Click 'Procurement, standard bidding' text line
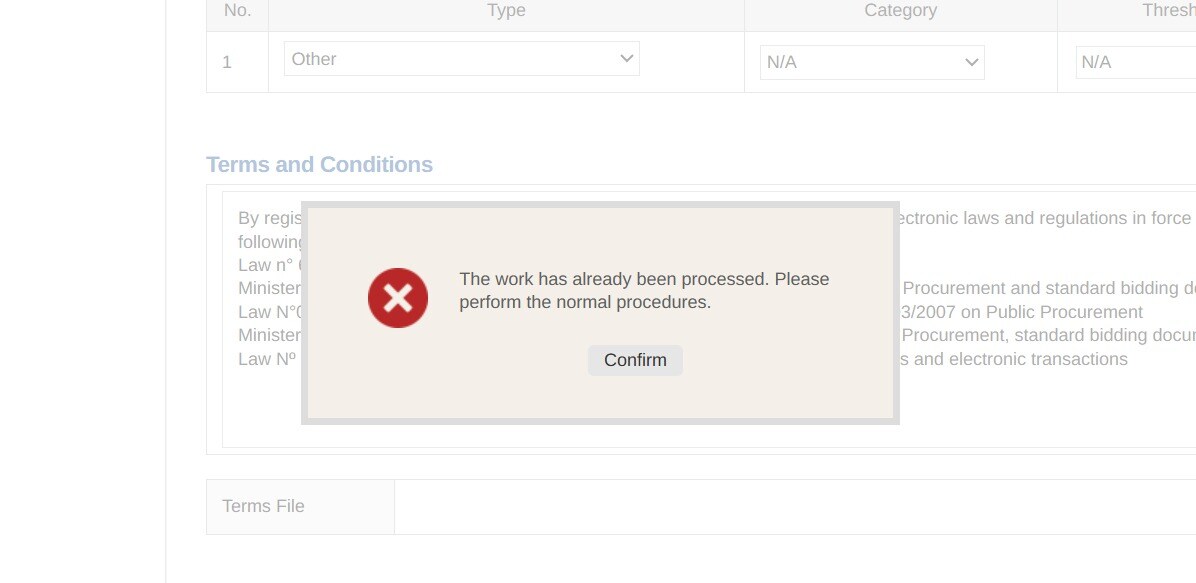This screenshot has height=583, width=1196. pos(1048,335)
